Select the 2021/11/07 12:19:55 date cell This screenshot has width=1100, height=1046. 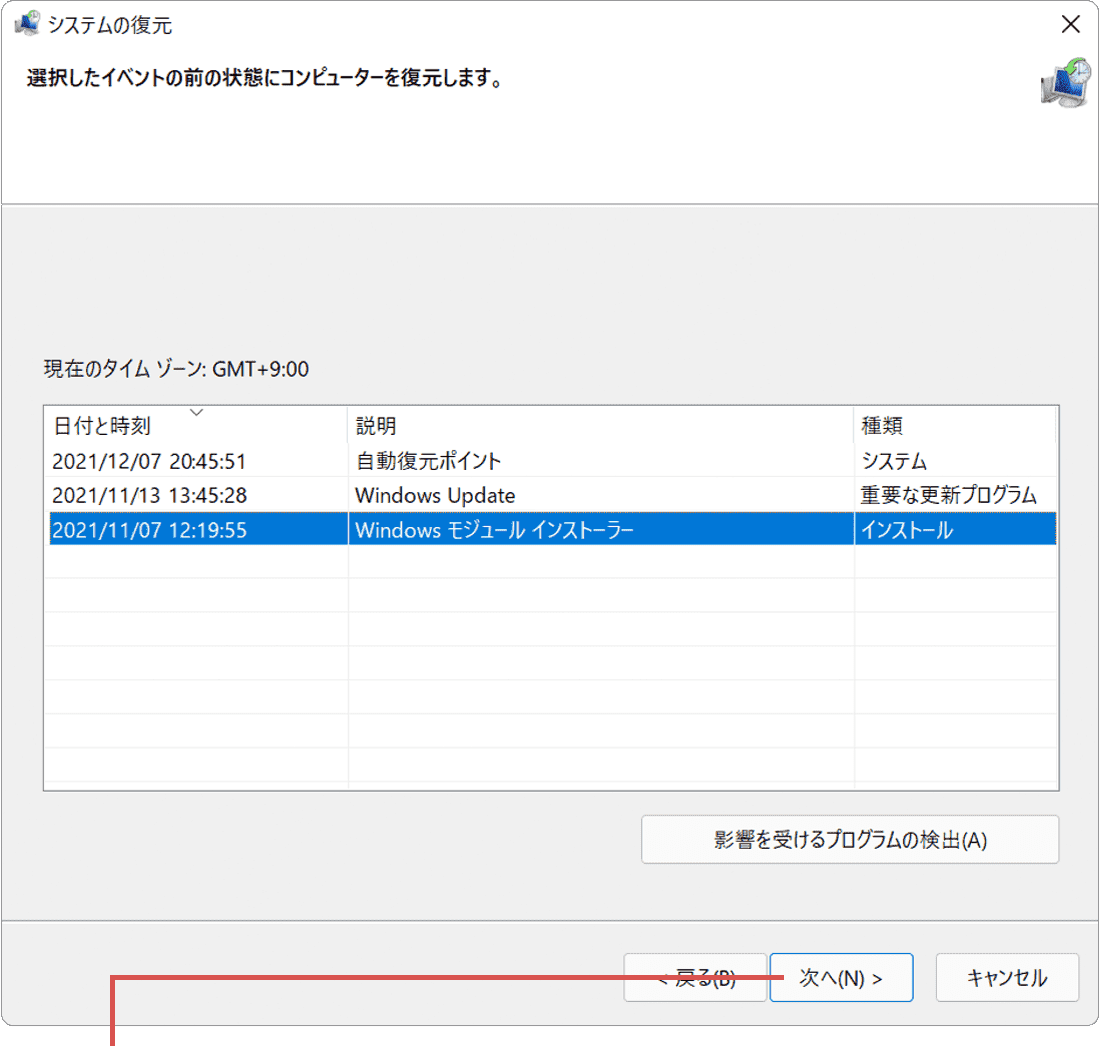[149, 530]
